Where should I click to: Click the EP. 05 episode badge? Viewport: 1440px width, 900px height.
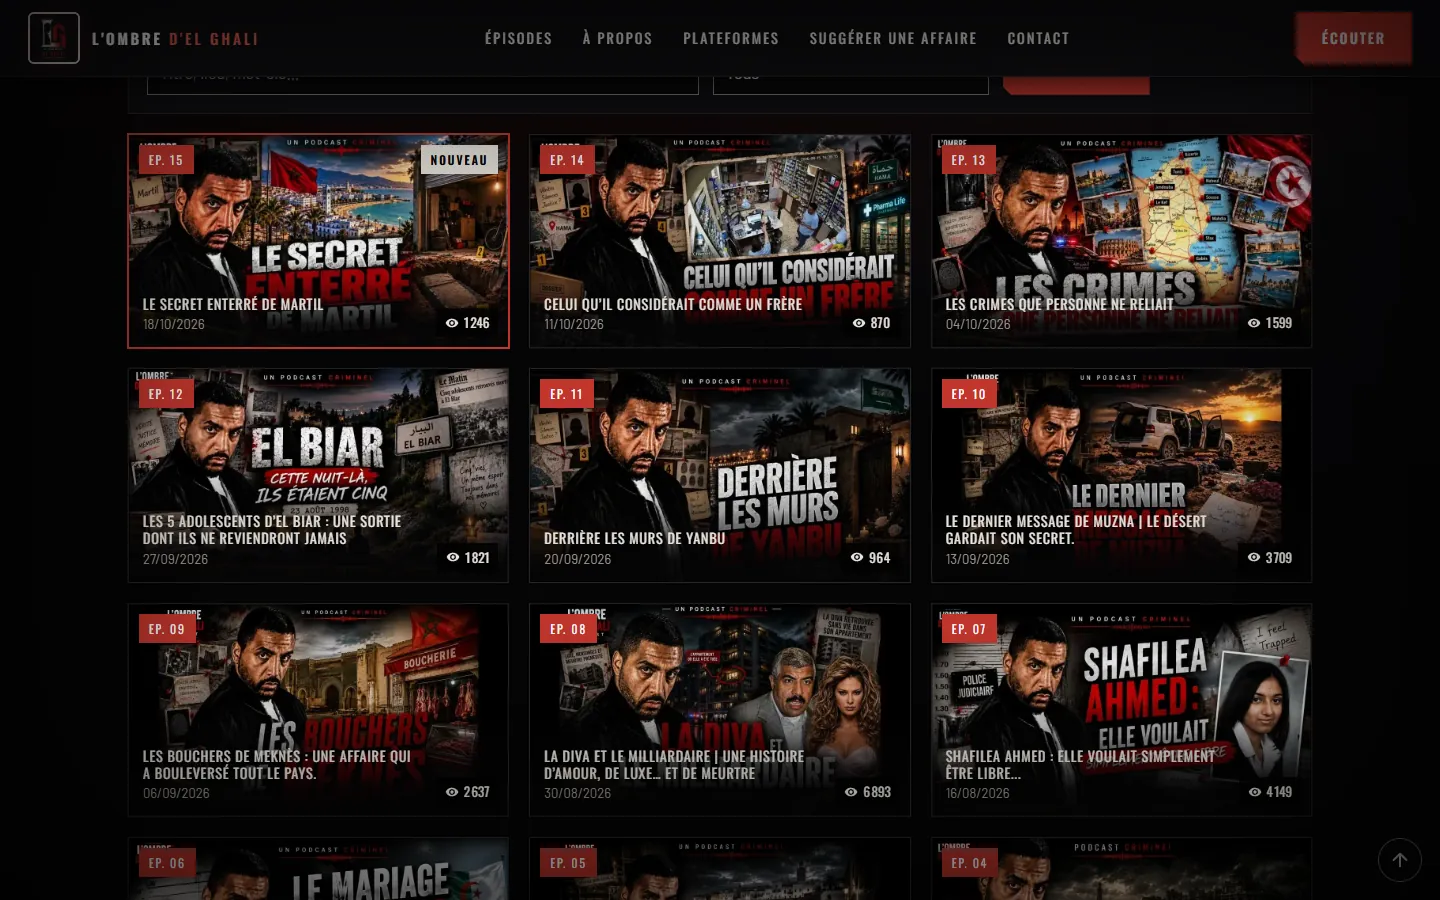[568, 863]
